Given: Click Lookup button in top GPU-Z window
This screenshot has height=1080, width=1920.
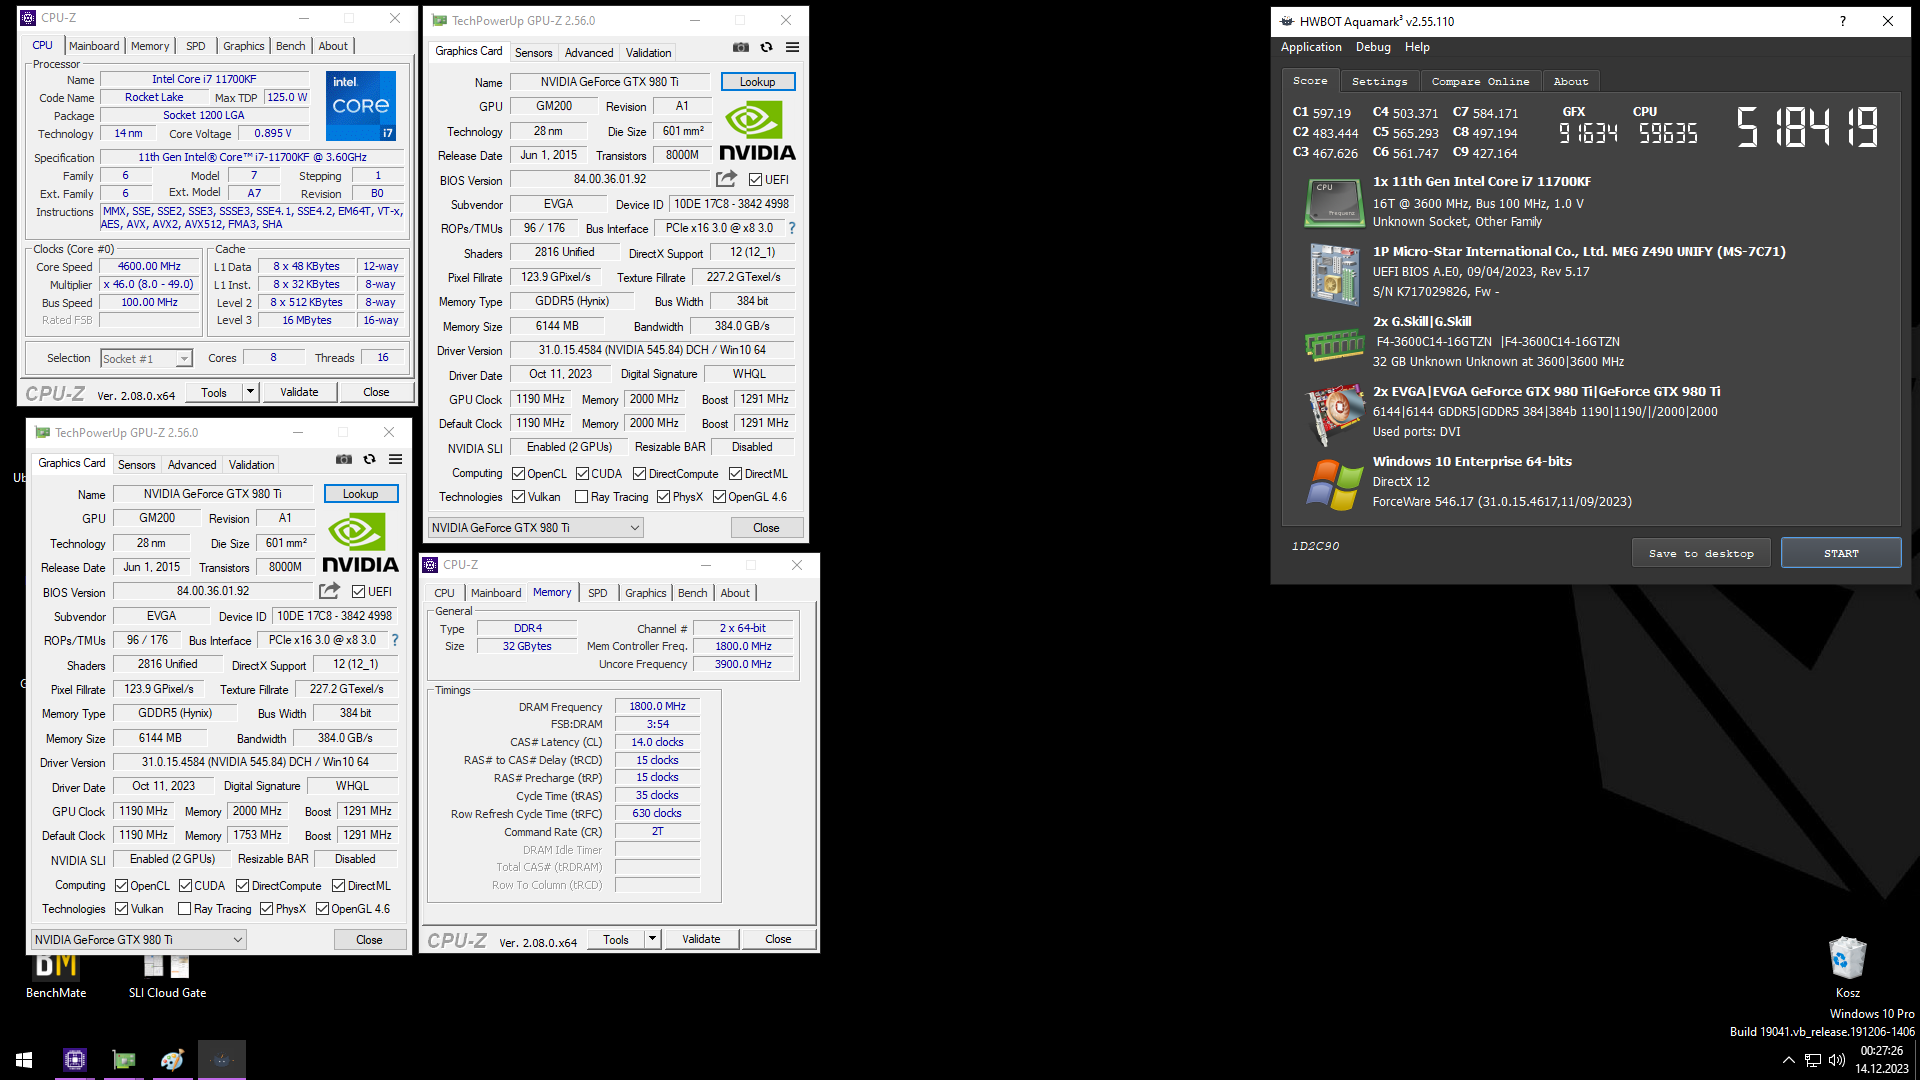Looking at the screenshot, I should [x=757, y=82].
